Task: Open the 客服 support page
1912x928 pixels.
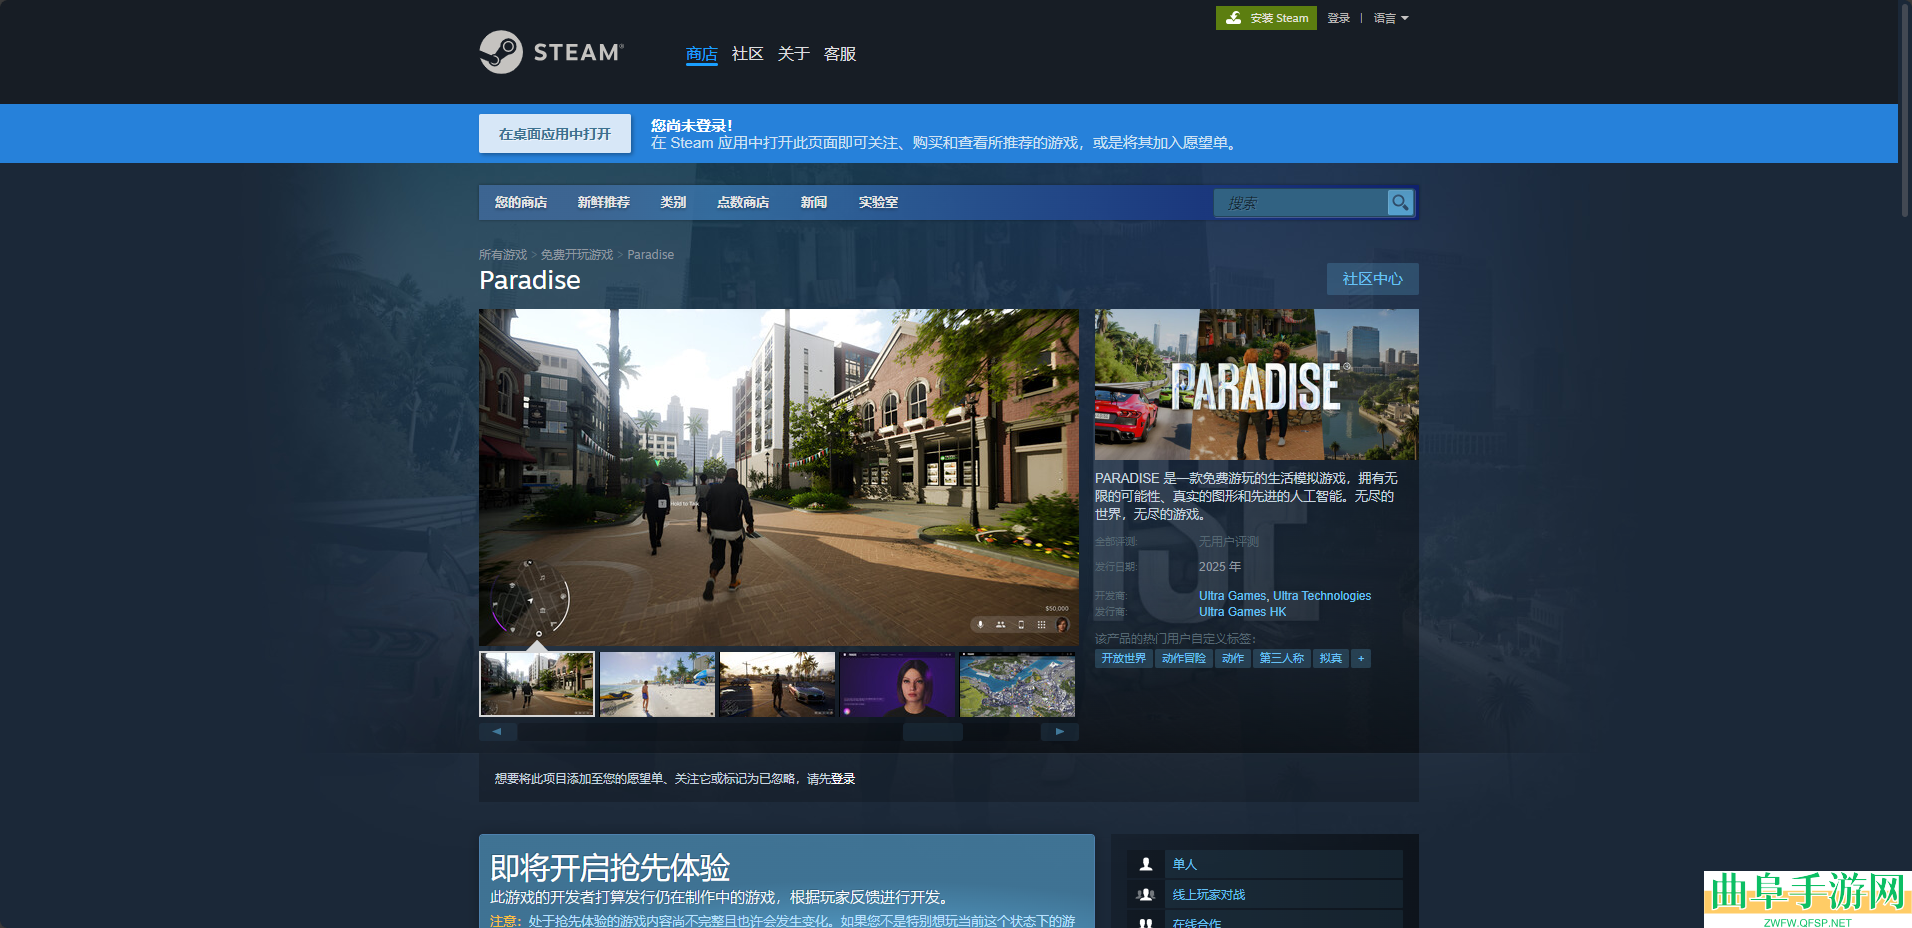Action: (x=839, y=54)
